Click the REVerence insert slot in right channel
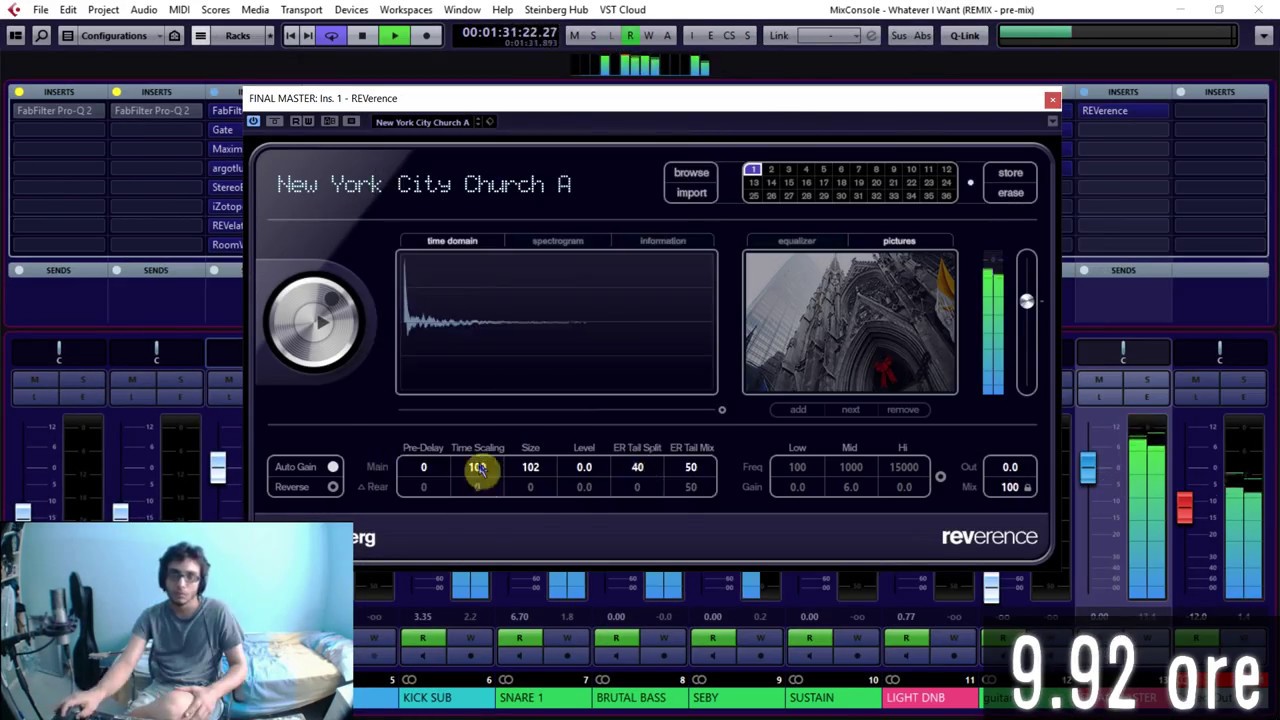 1122,111
